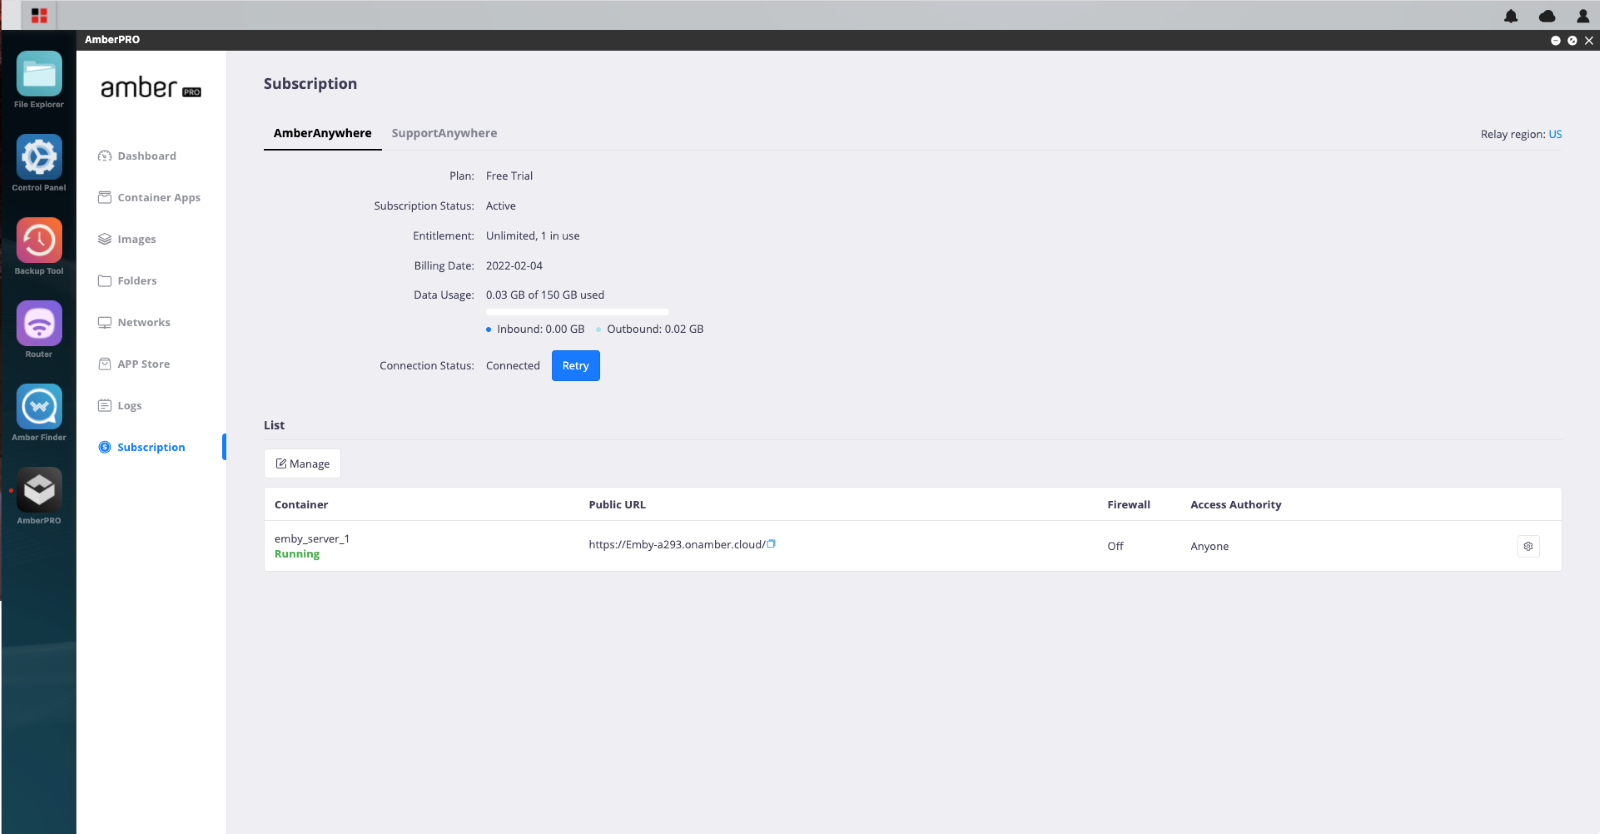This screenshot has height=834, width=1600.
Task: Select Networks in the sidebar
Action: point(134,322)
